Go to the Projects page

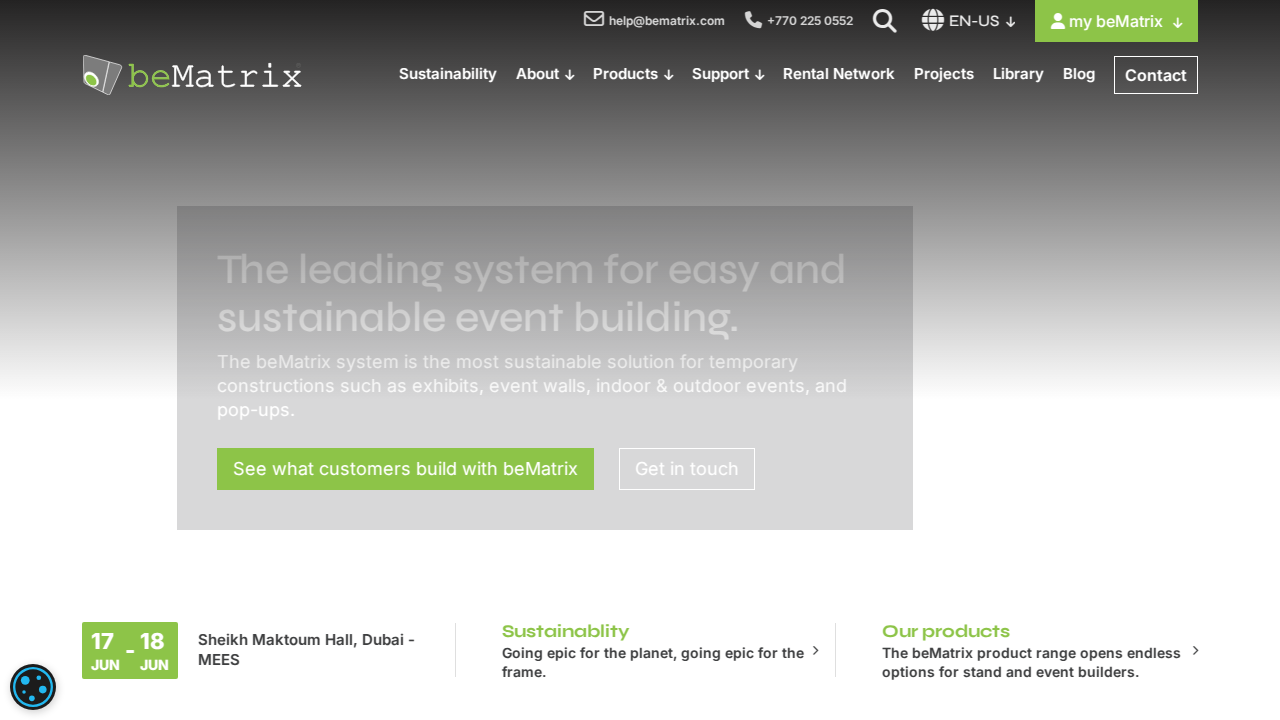[944, 74]
